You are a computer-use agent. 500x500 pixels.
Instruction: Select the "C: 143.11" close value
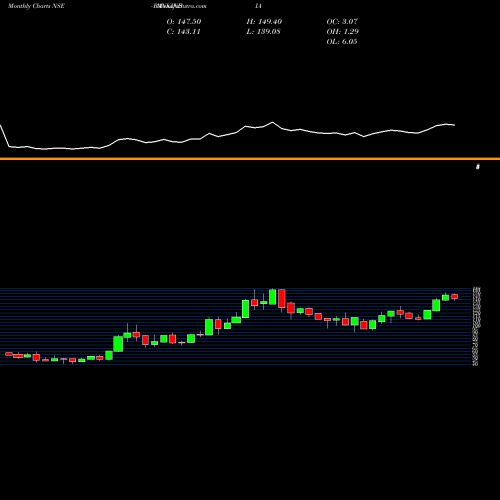(x=183, y=32)
